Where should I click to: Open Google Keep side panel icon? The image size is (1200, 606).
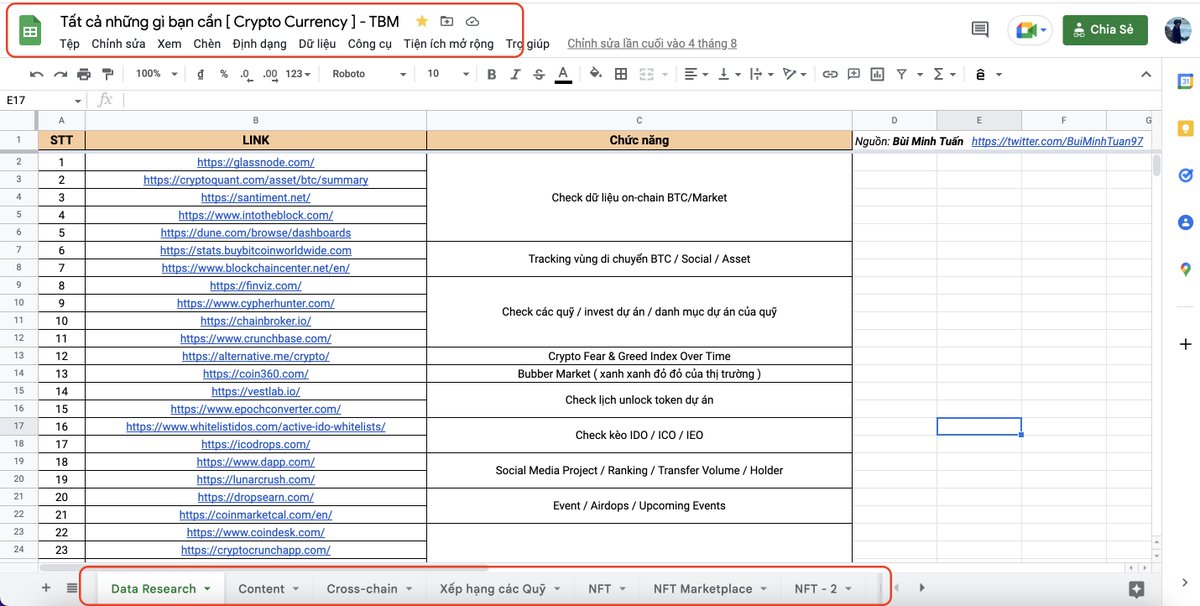1185,128
